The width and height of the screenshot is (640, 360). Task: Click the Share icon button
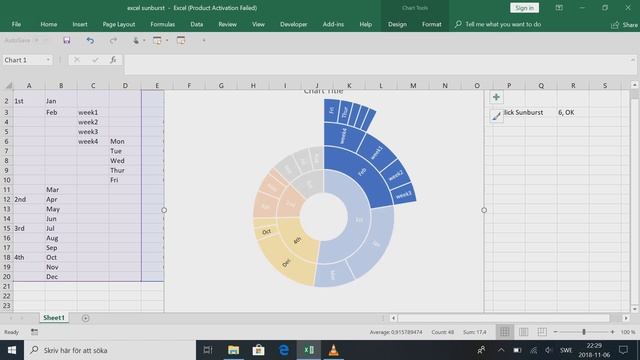(x=624, y=25)
